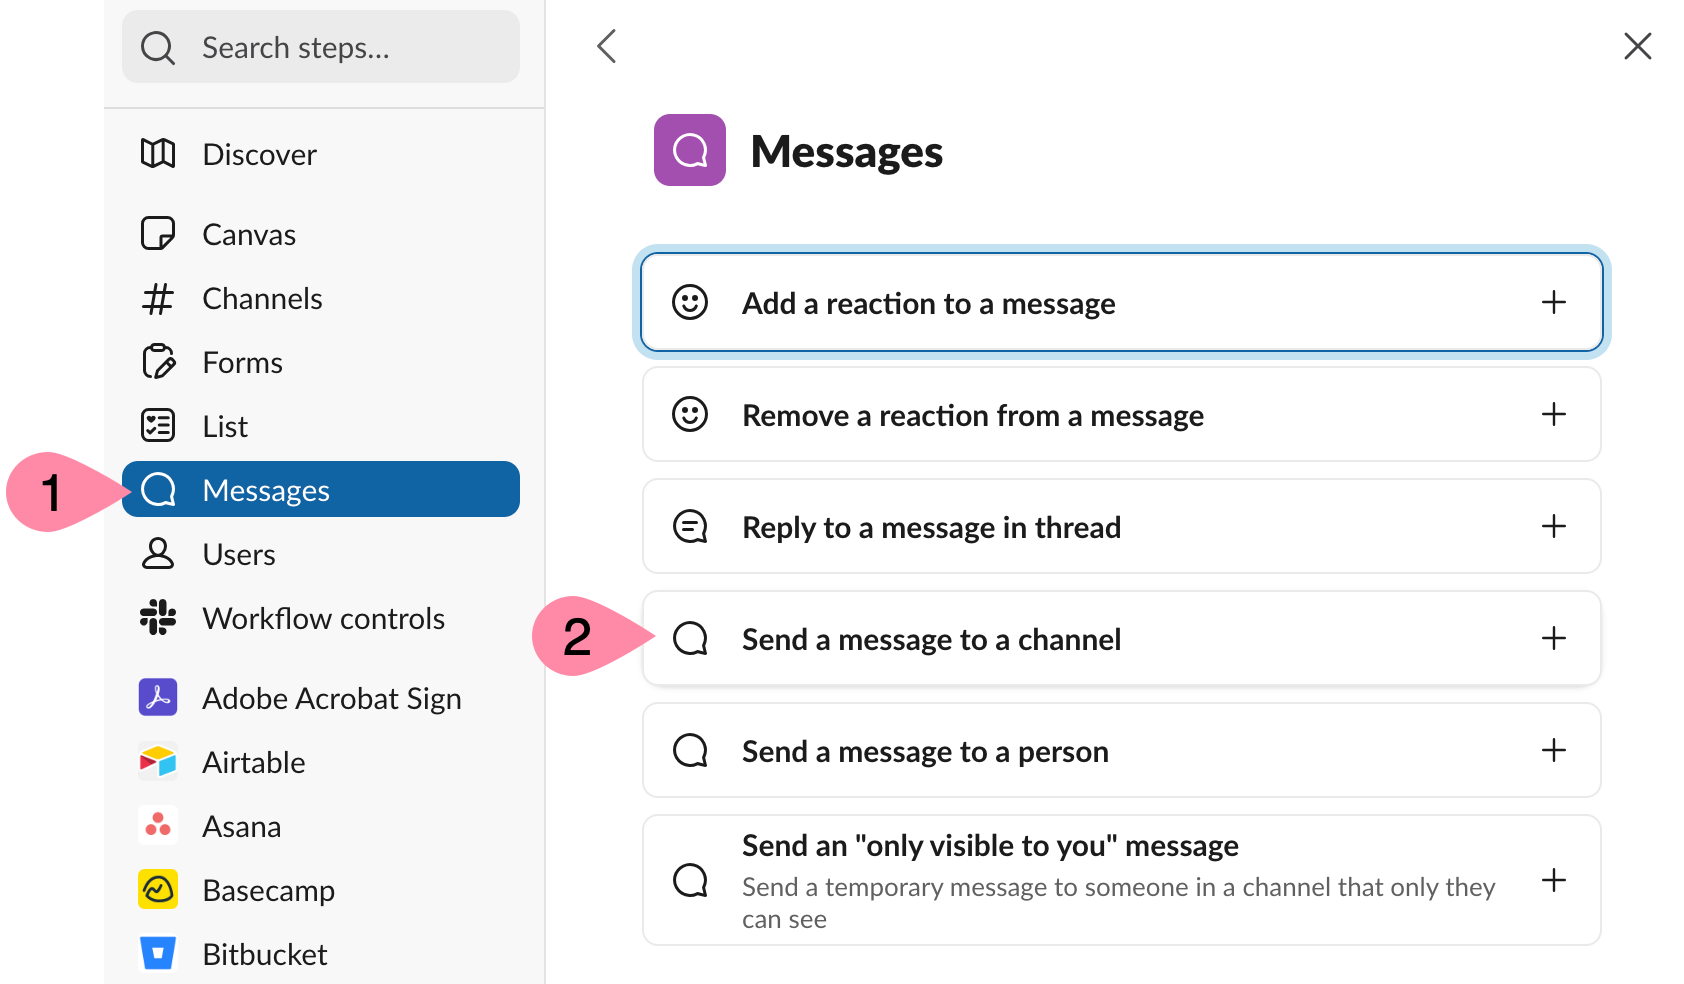Expand Add a reaction step with plus
The width and height of the screenshot is (1684, 984).
tap(1553, 302)
